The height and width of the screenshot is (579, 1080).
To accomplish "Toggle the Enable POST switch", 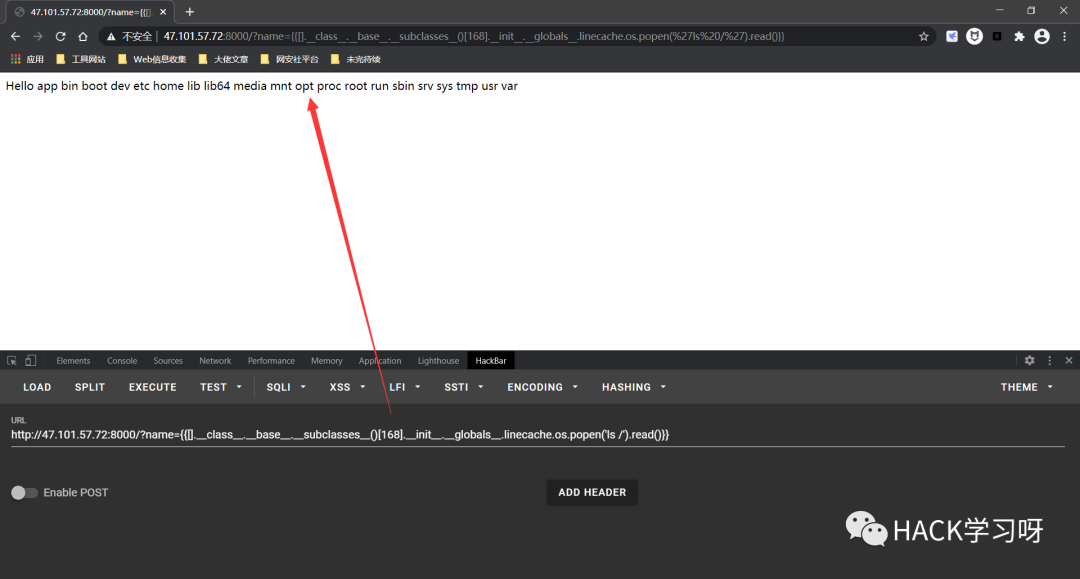I will tap(24, 492).
